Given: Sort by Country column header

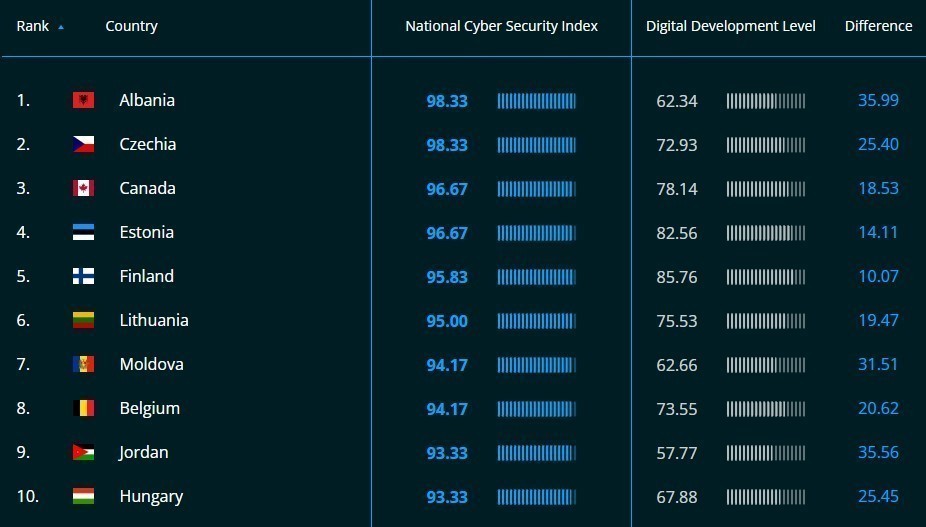Looking at the screenshot, I should tap(131, 26).
